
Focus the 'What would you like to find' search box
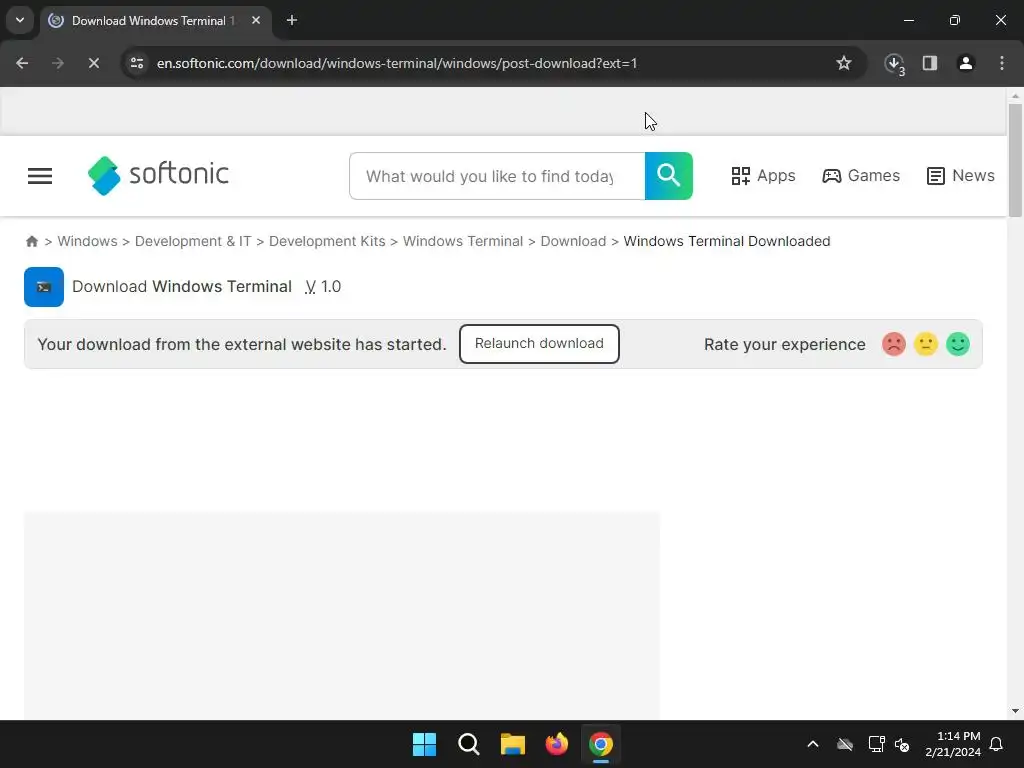pos(497,176)
